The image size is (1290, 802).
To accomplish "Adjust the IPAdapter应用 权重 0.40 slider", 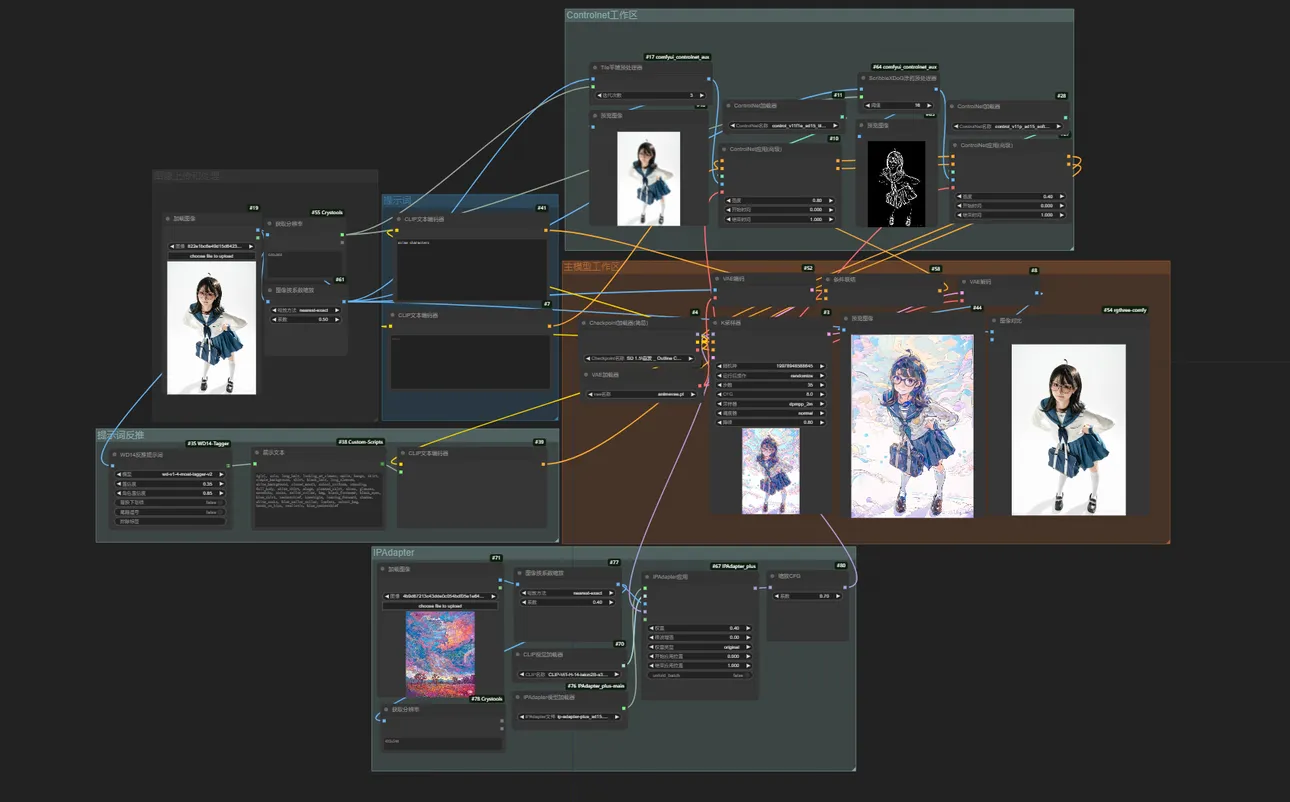I will pyautogui.click(x=699, y=628).
